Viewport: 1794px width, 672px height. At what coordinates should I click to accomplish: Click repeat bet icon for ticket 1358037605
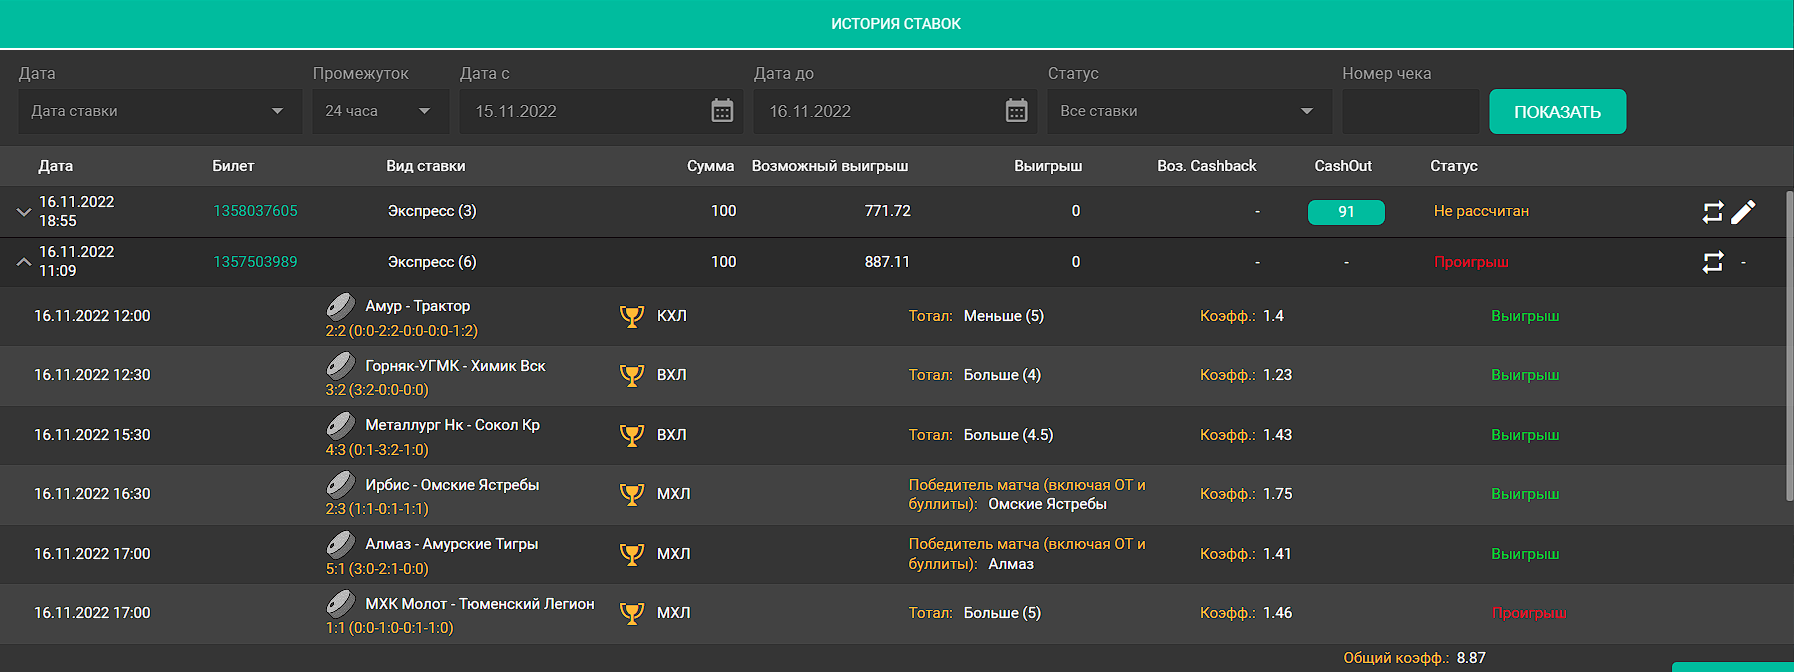pos(1712,212)
